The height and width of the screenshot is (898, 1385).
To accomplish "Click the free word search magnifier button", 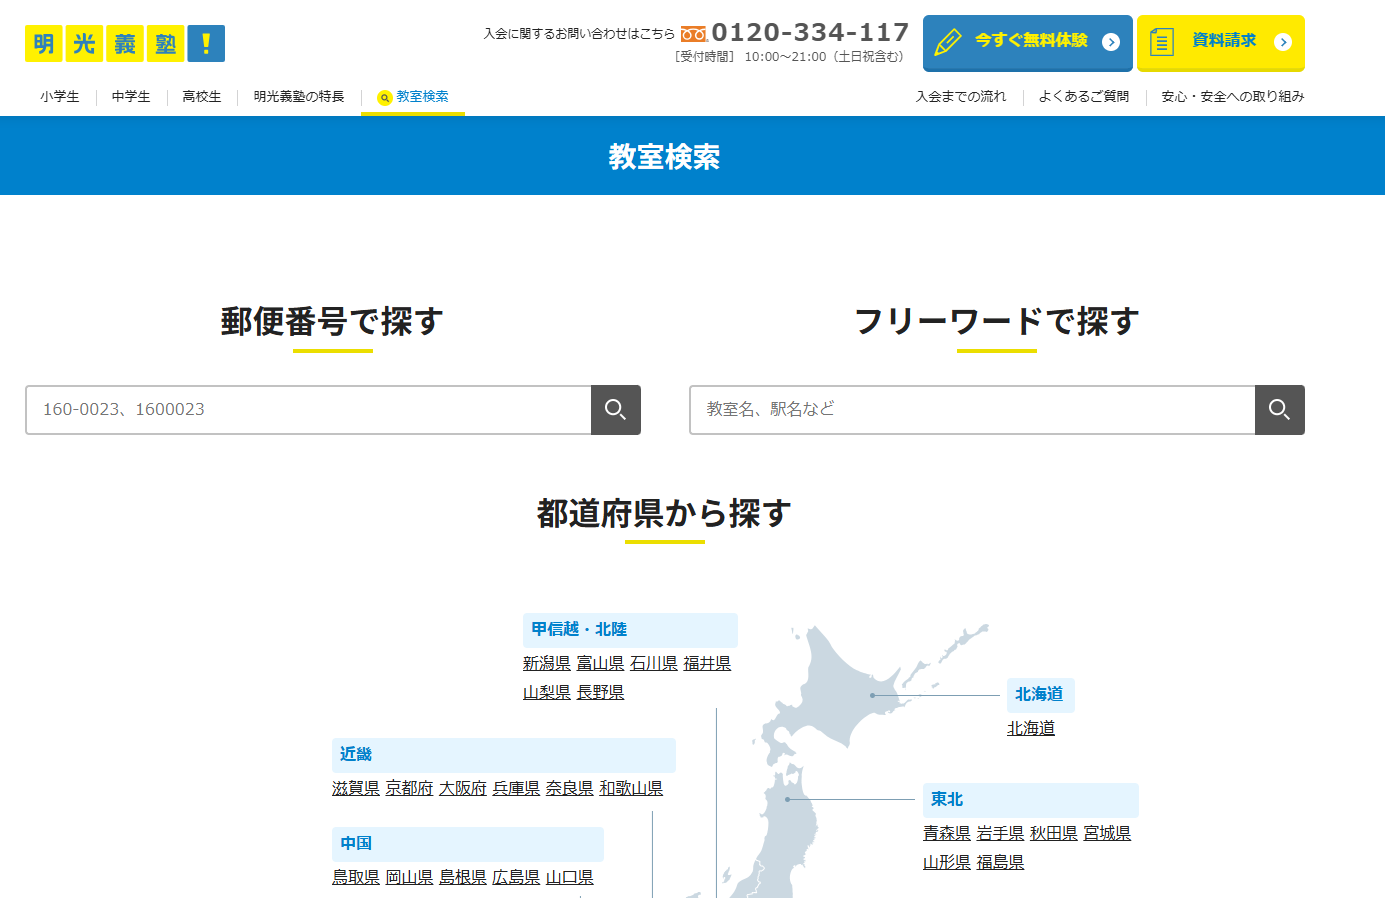I will (1279, 410).
